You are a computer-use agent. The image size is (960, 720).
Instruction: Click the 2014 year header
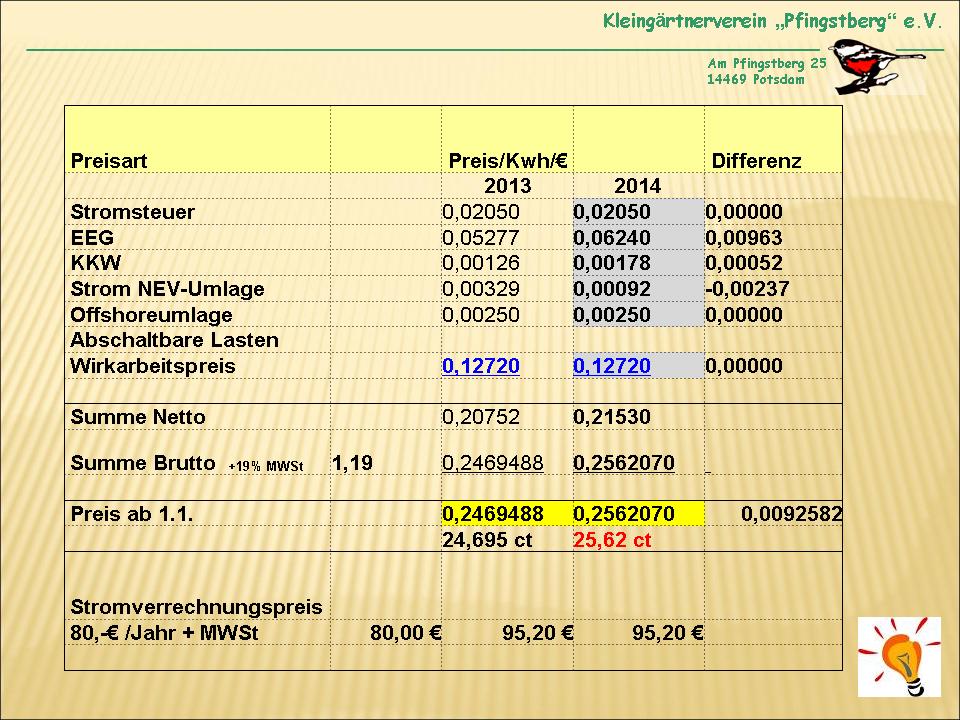pos(637,186)
